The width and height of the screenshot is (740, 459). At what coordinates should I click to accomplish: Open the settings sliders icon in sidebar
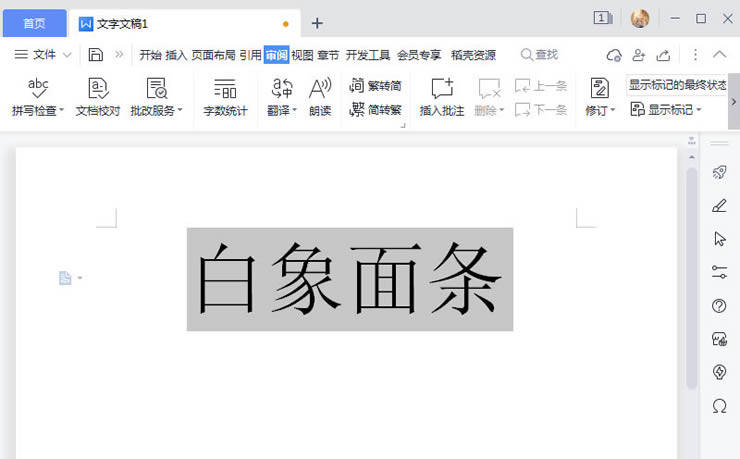719,272
